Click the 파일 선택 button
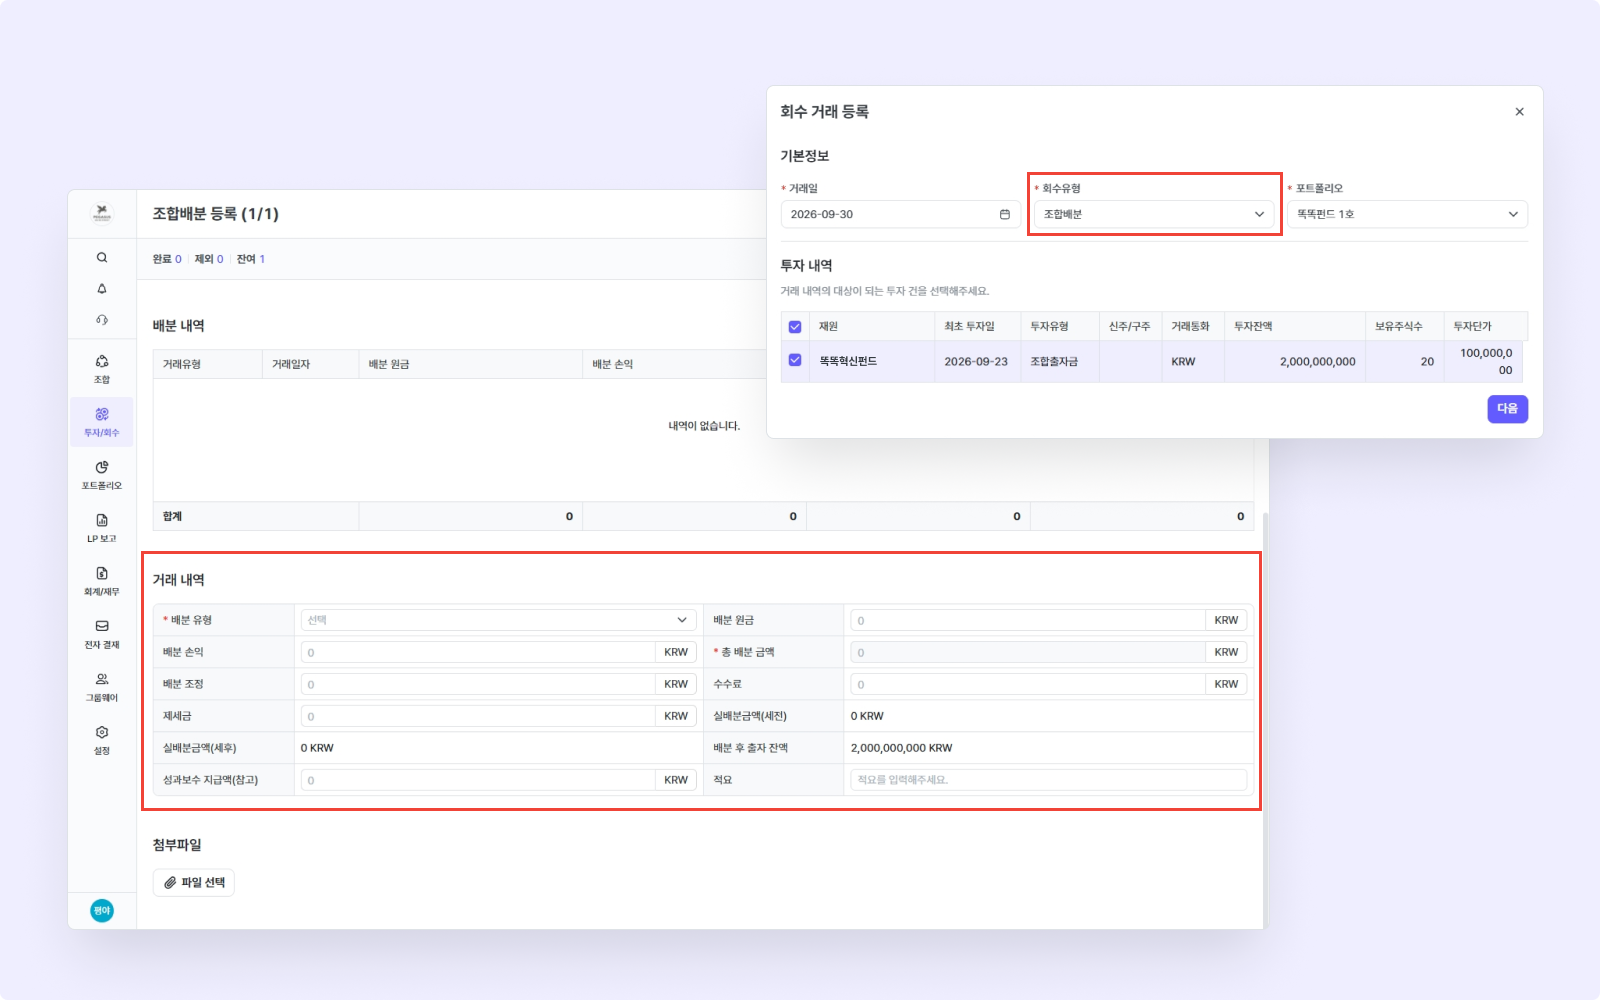The height and width of the screenshot is (1000, 1600). (x=194, y=882)
